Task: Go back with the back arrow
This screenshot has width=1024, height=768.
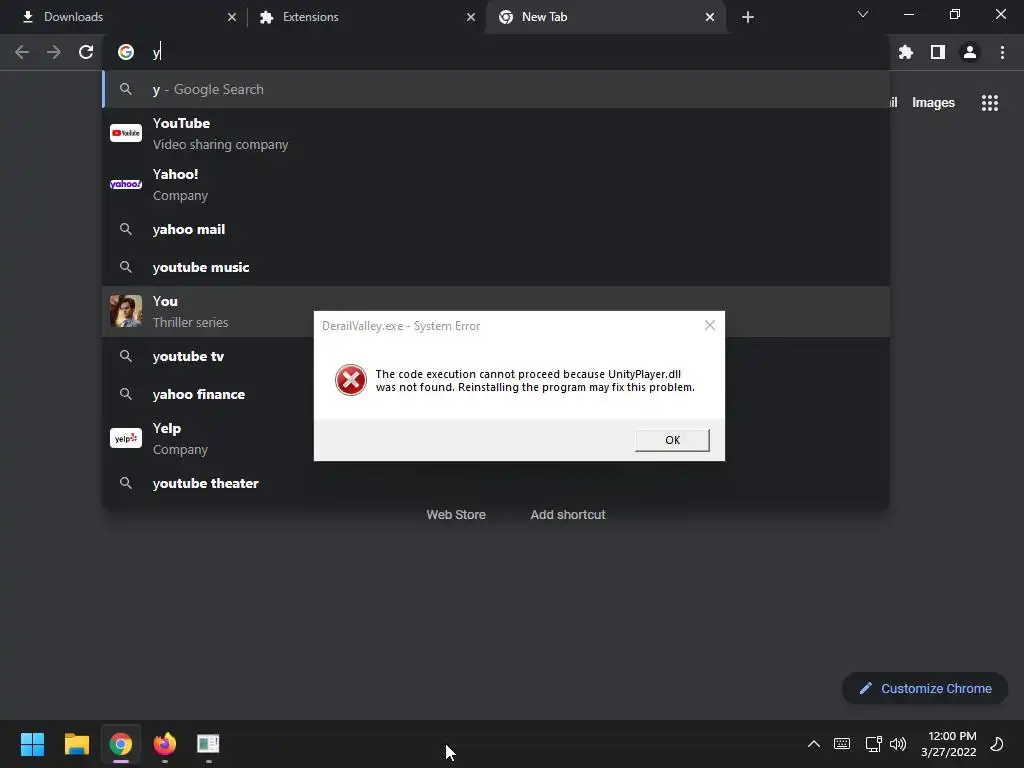Action: [x=22, y=52]
